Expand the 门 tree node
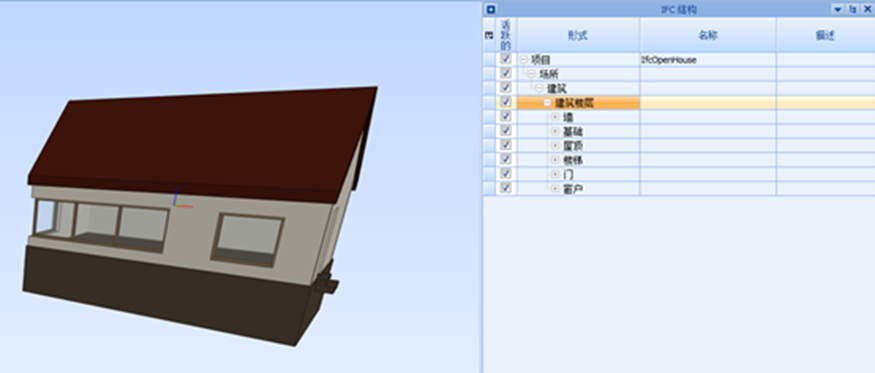The height and width of the screenshot is (373, 875). pyautogui.click(x=555, y=174)
